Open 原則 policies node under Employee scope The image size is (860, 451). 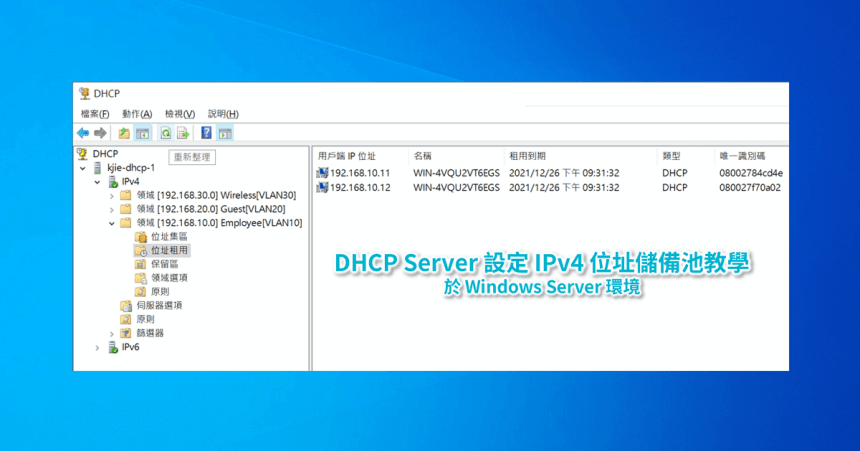click(x=160, y=291)
